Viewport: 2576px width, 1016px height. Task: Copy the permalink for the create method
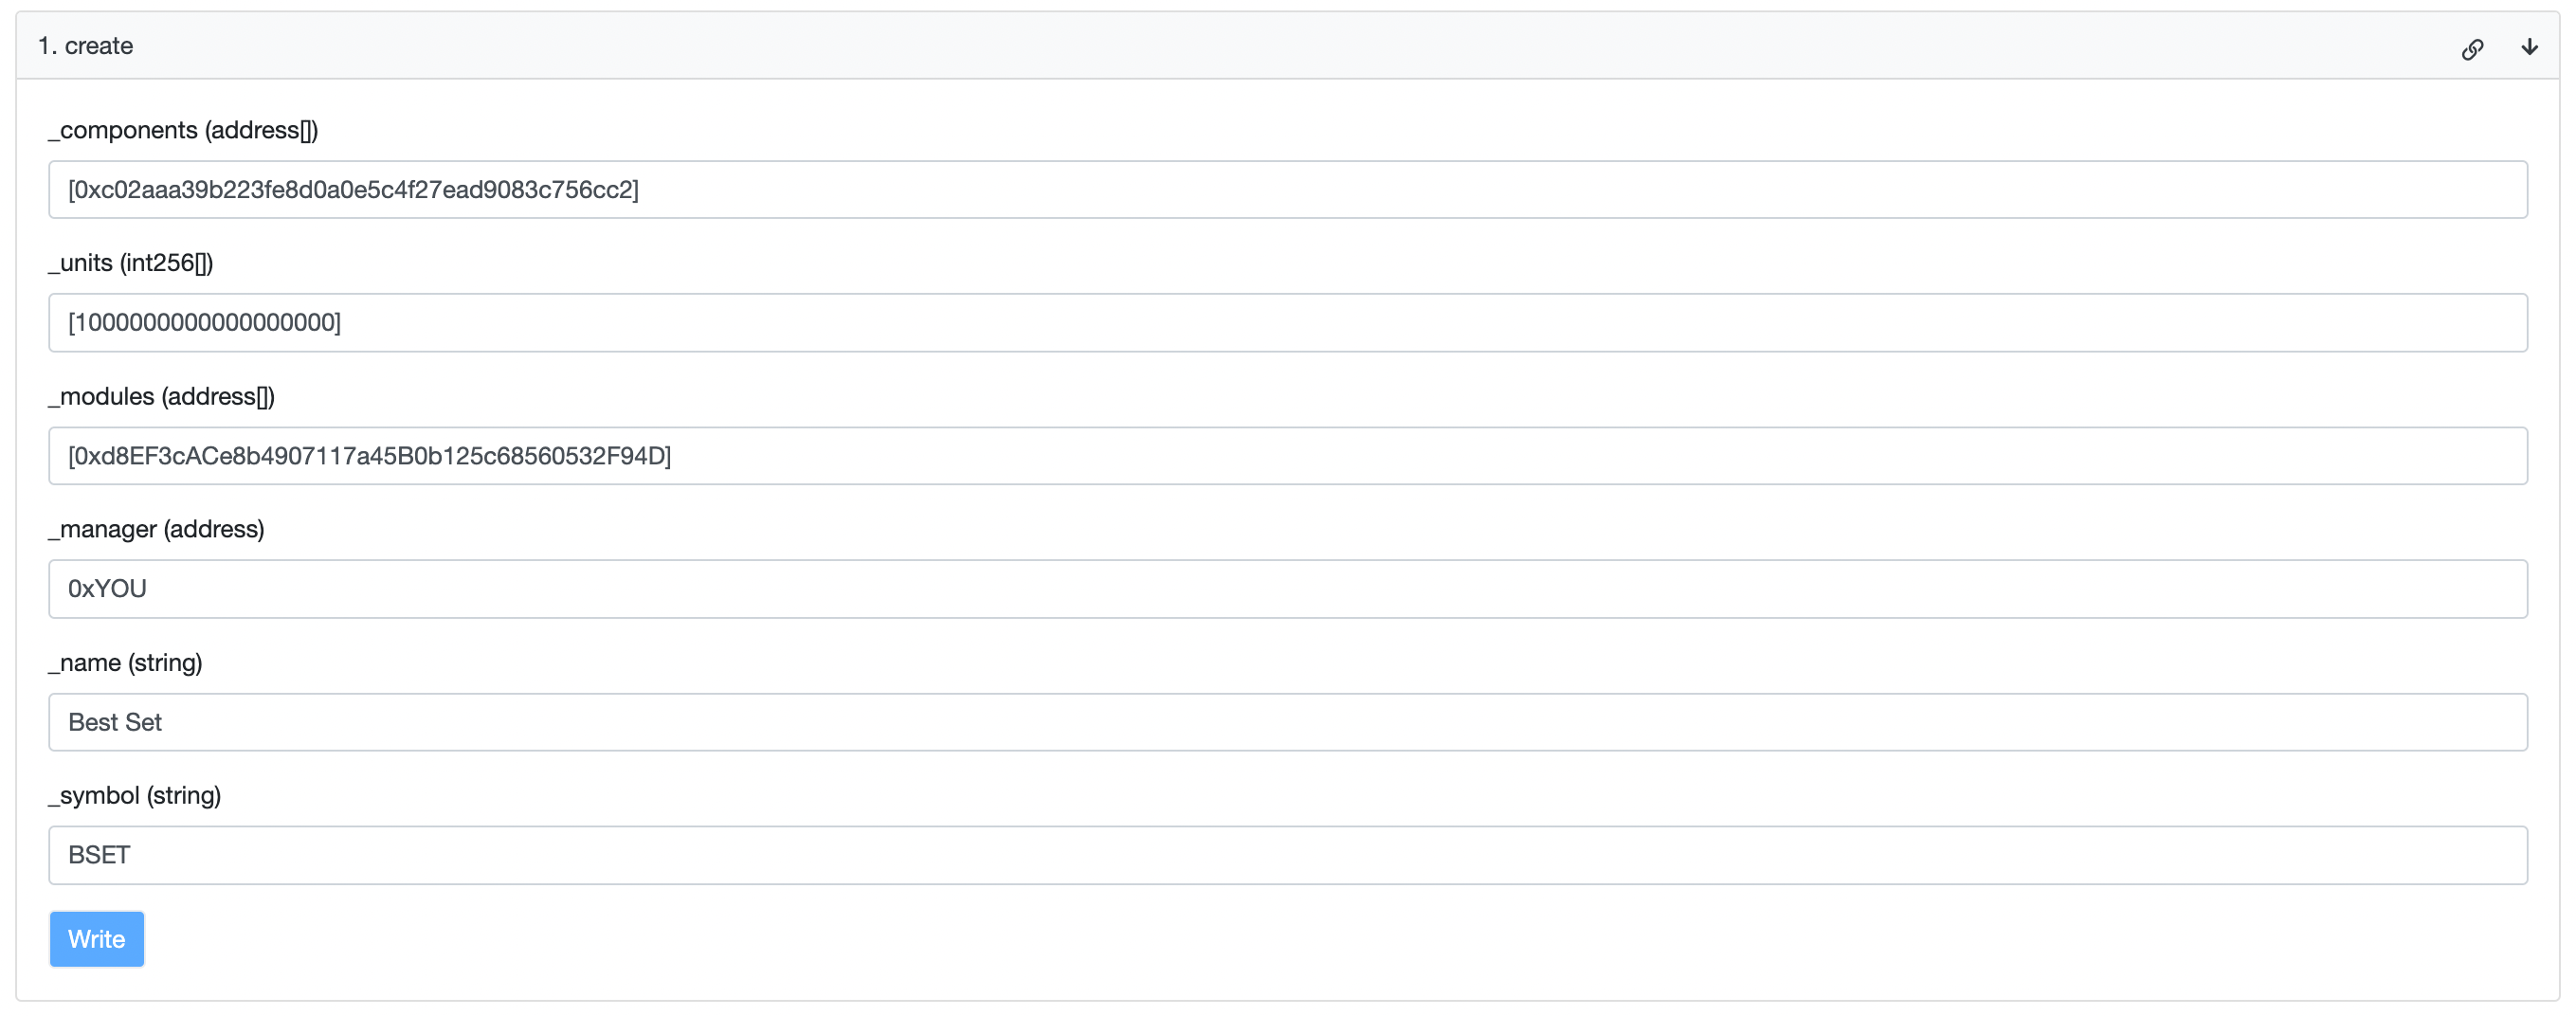2472,49
